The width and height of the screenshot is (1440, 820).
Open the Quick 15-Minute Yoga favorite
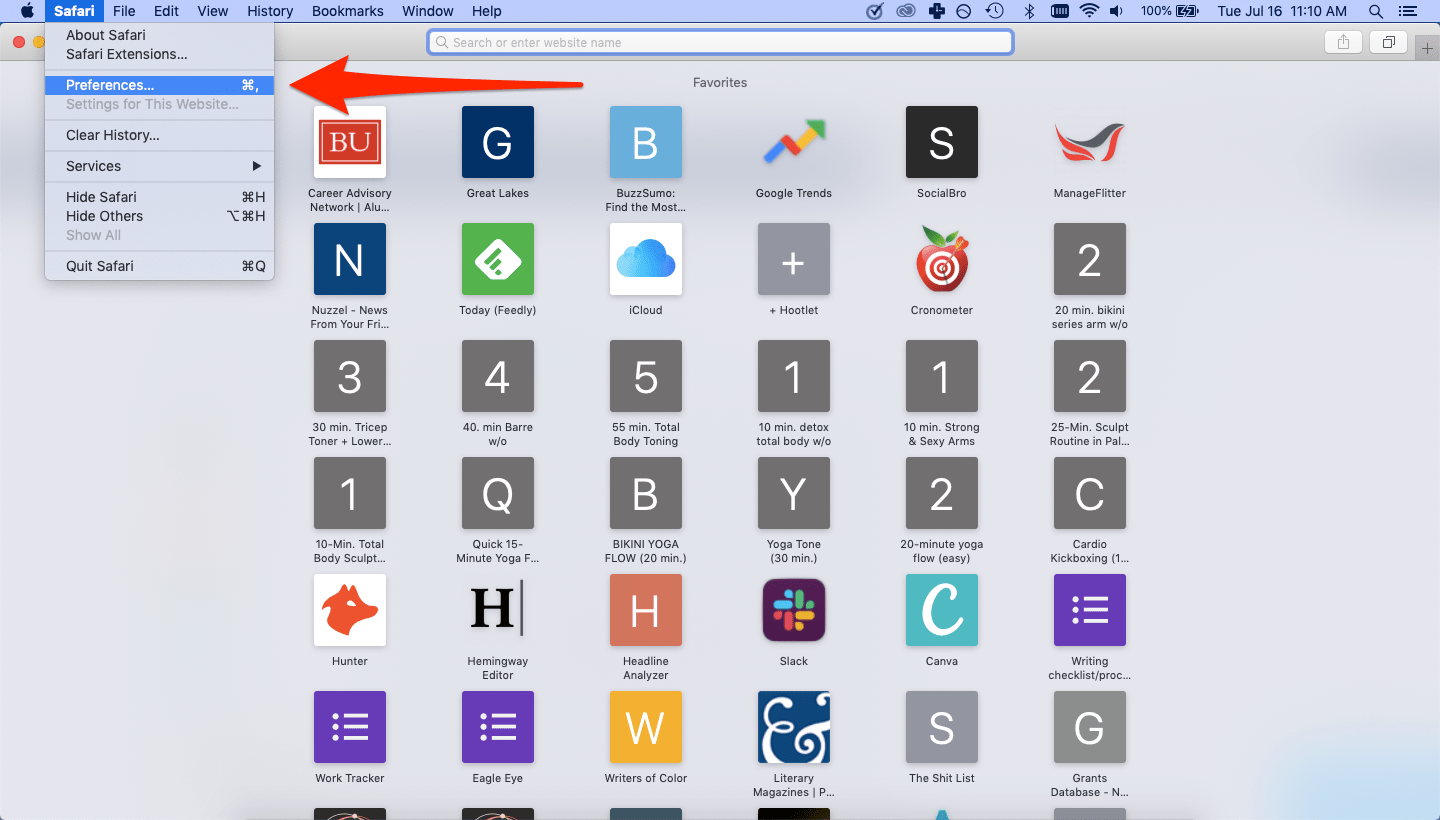point(498,493)
